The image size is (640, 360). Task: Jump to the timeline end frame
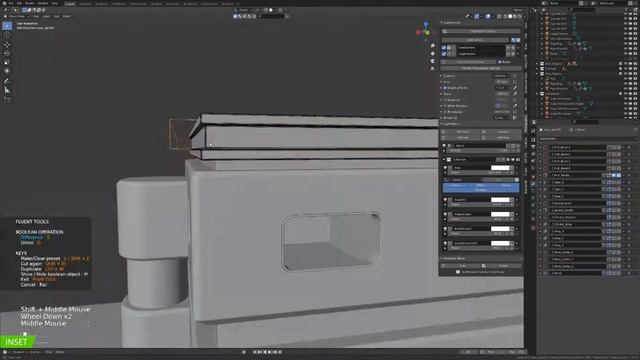pos(280,352)
